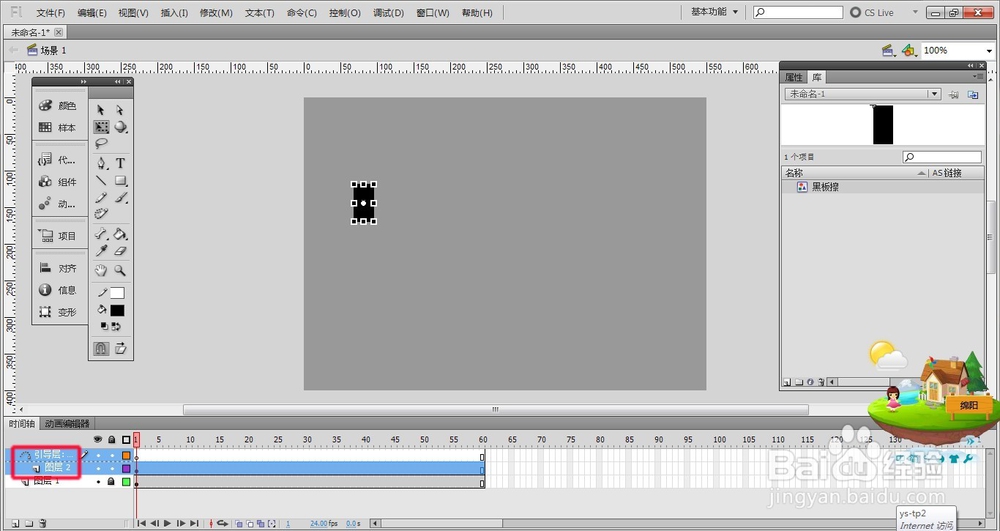Select the Line tool
1000x531 pixels.
click(101, 180)
